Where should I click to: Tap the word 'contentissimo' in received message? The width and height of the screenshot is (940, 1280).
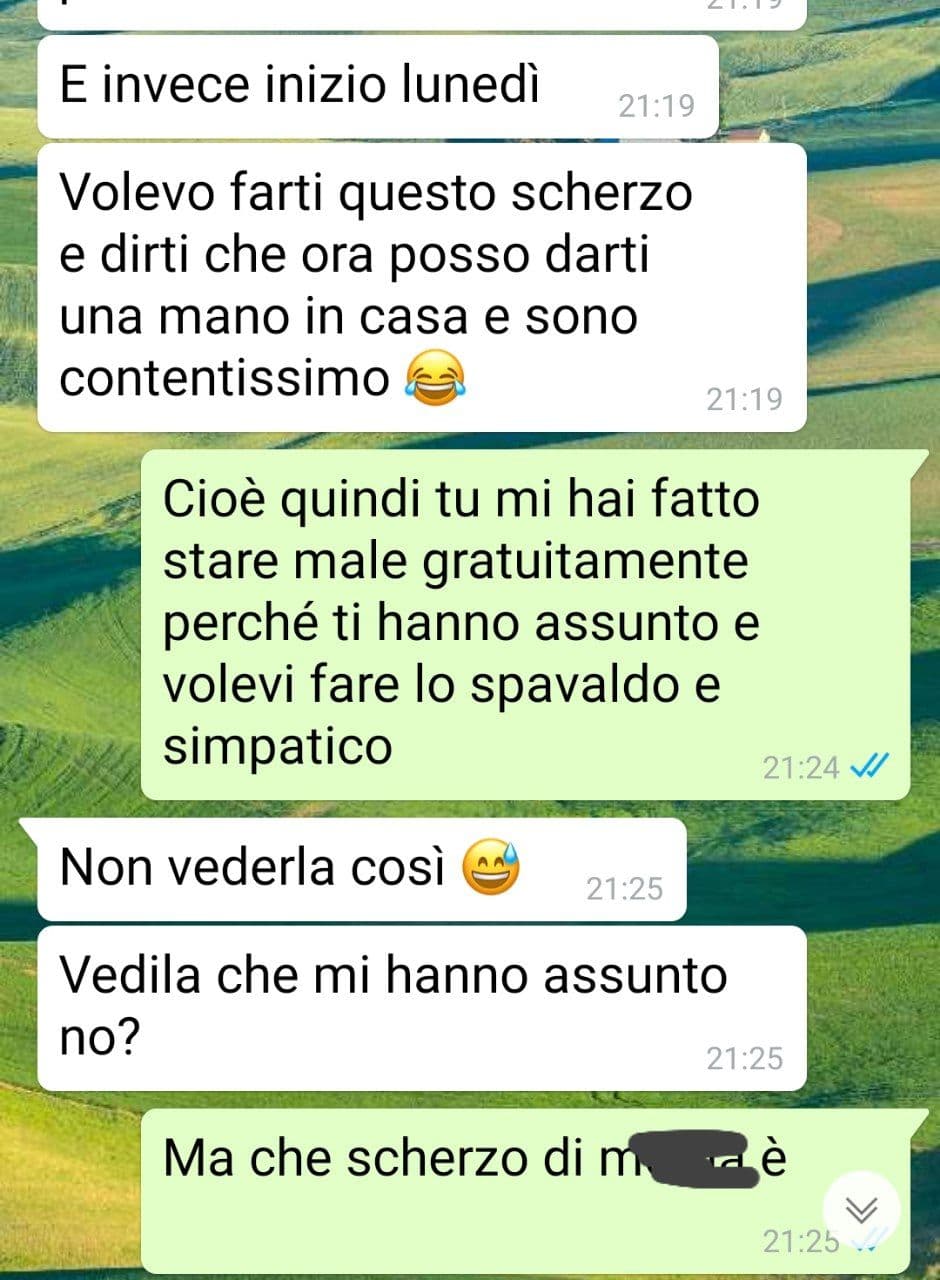click(225, 378)
